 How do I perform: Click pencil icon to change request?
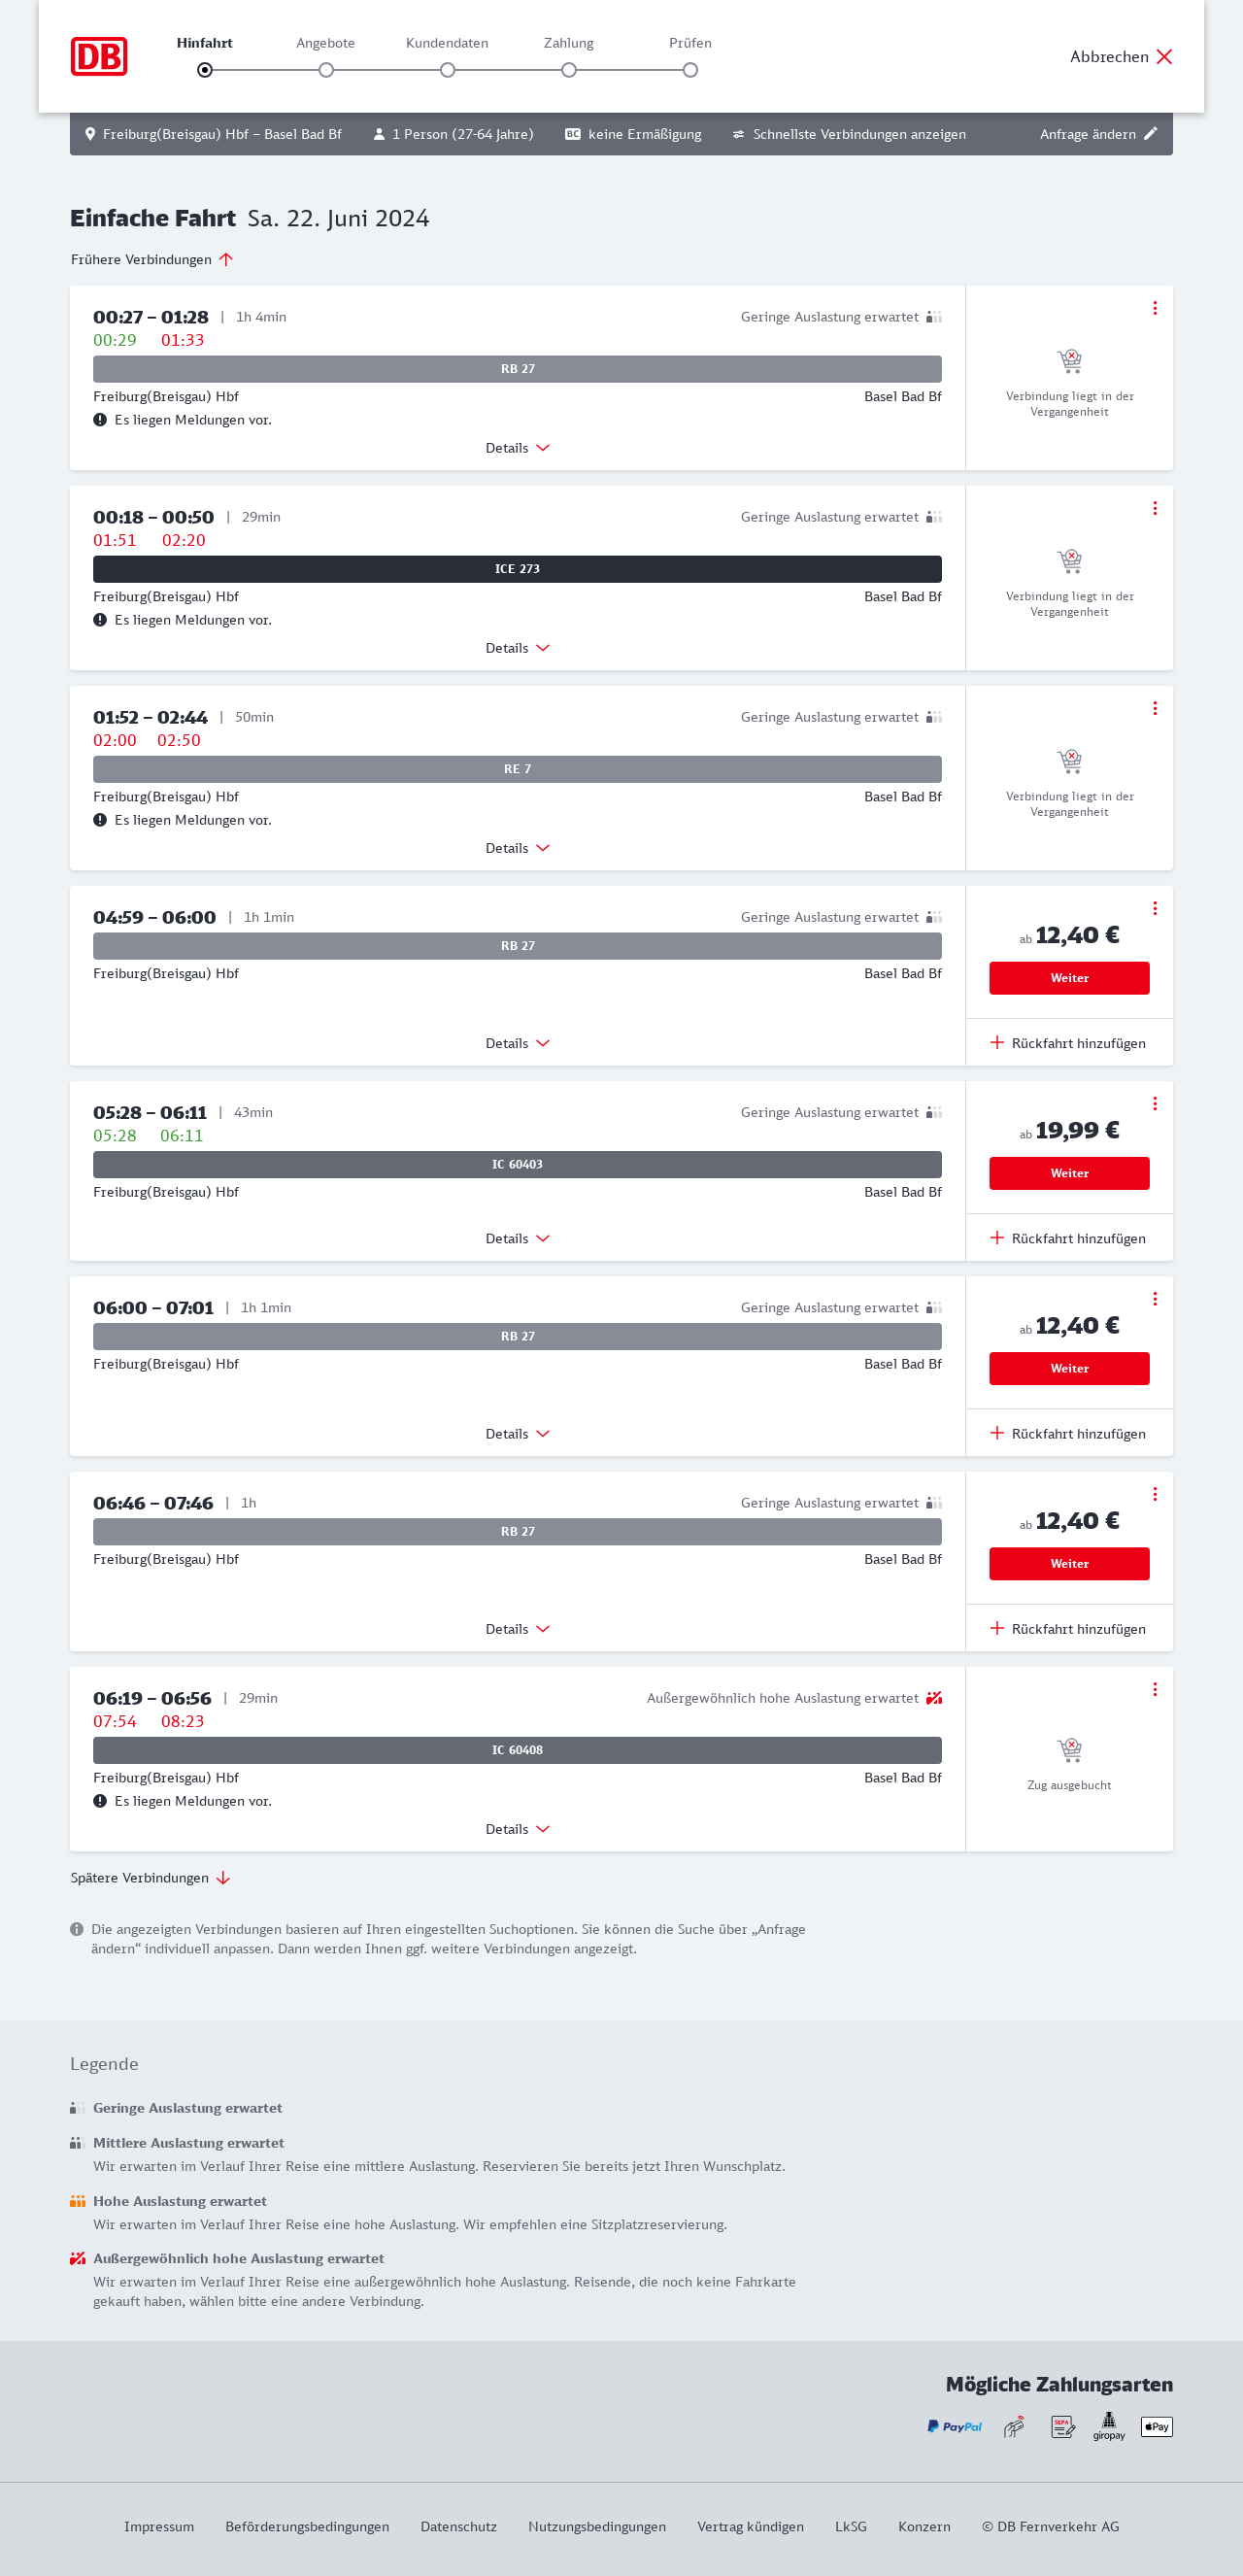[1150, 134]
